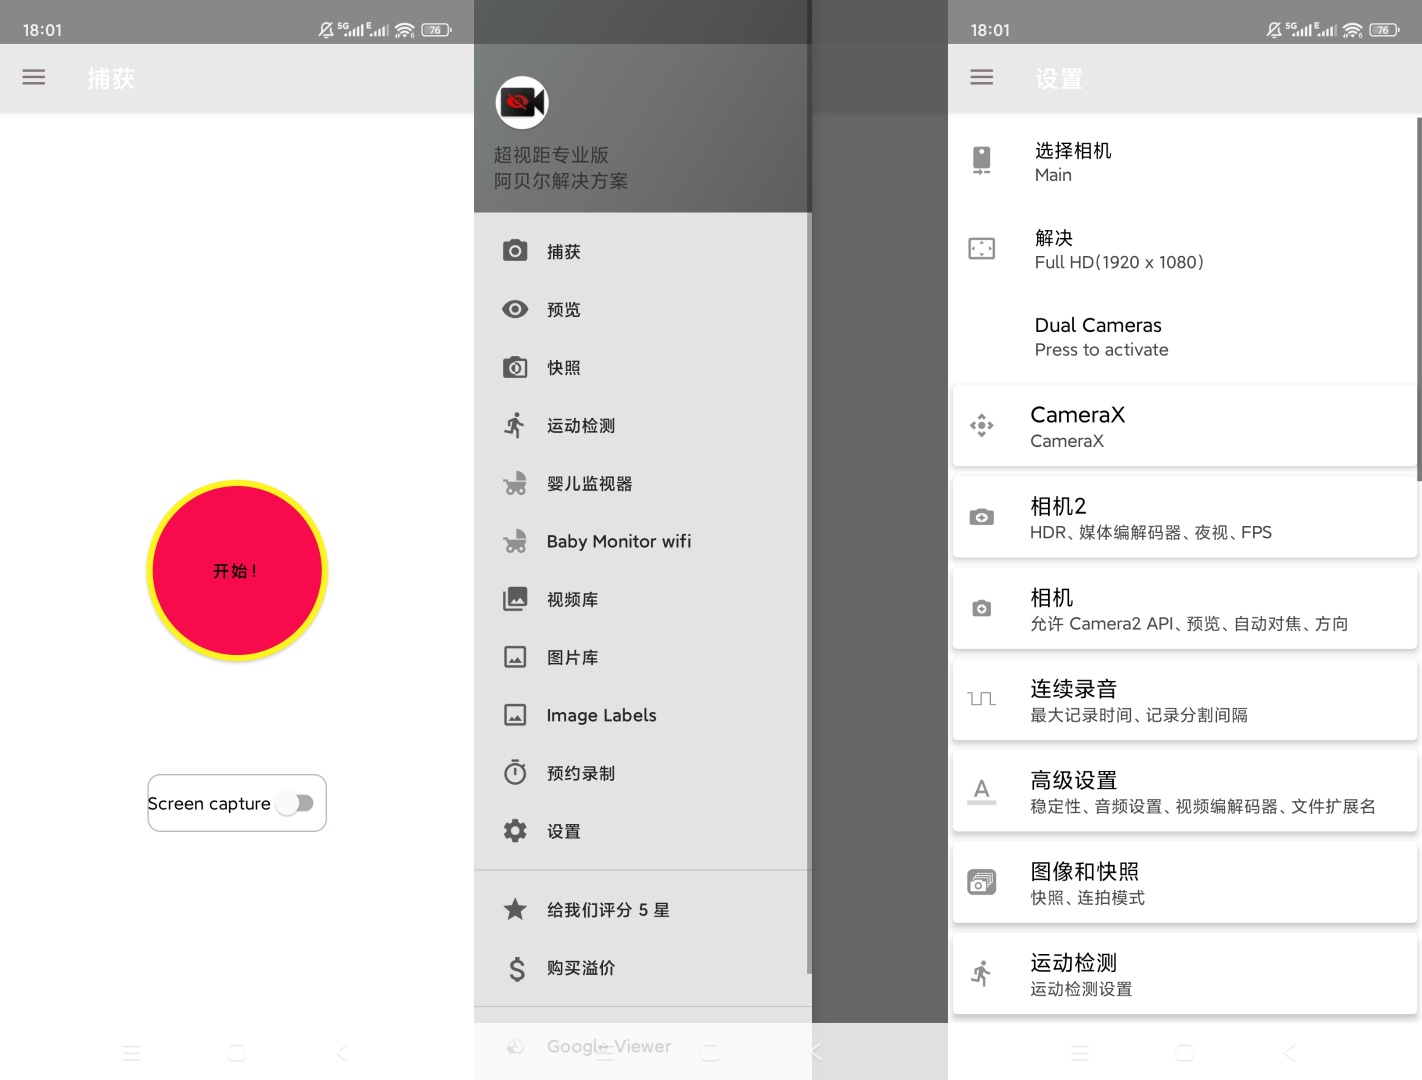This screenshot has width=1422, height=1080.
Task: Tap the 婴儿监视器 stroller icon
Action: 514,483
